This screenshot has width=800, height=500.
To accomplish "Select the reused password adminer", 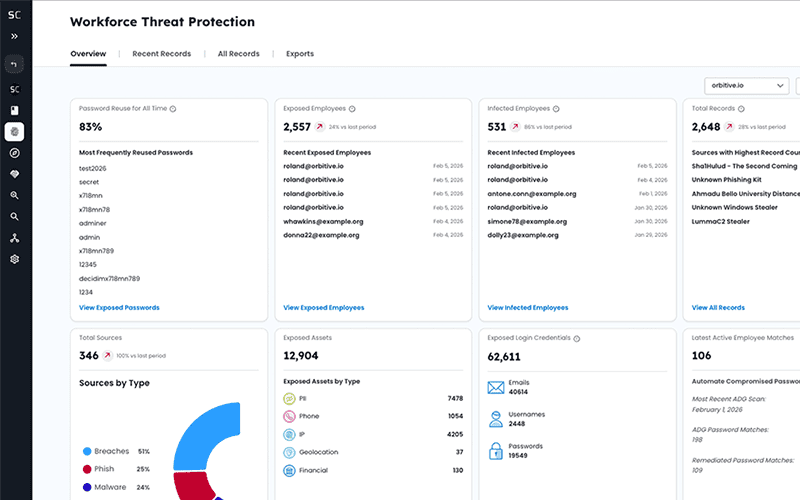I will click(93, 223).
